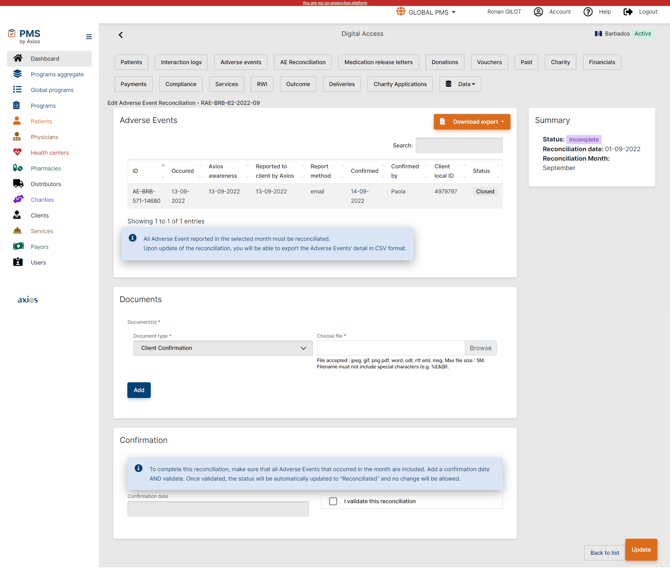The height and width of the screenshot is (568, 670).
Task: Click the back arrow beside Digital Access
Action: pyautogui.click(x=121, y=35)
